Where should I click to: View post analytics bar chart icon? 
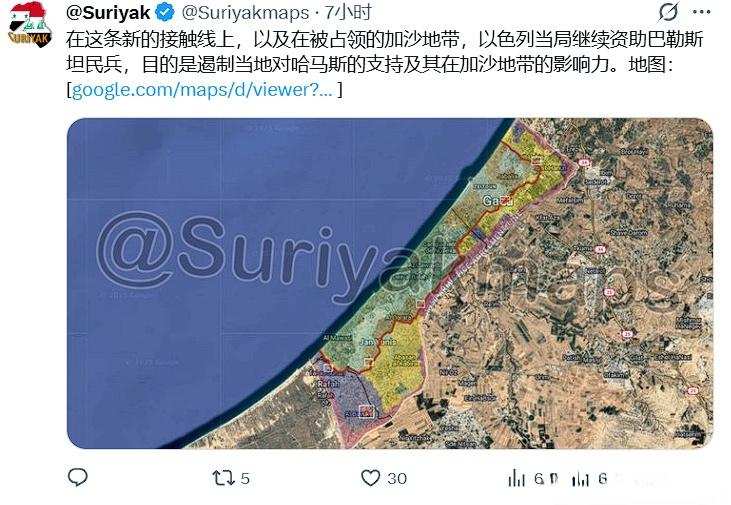516,478
